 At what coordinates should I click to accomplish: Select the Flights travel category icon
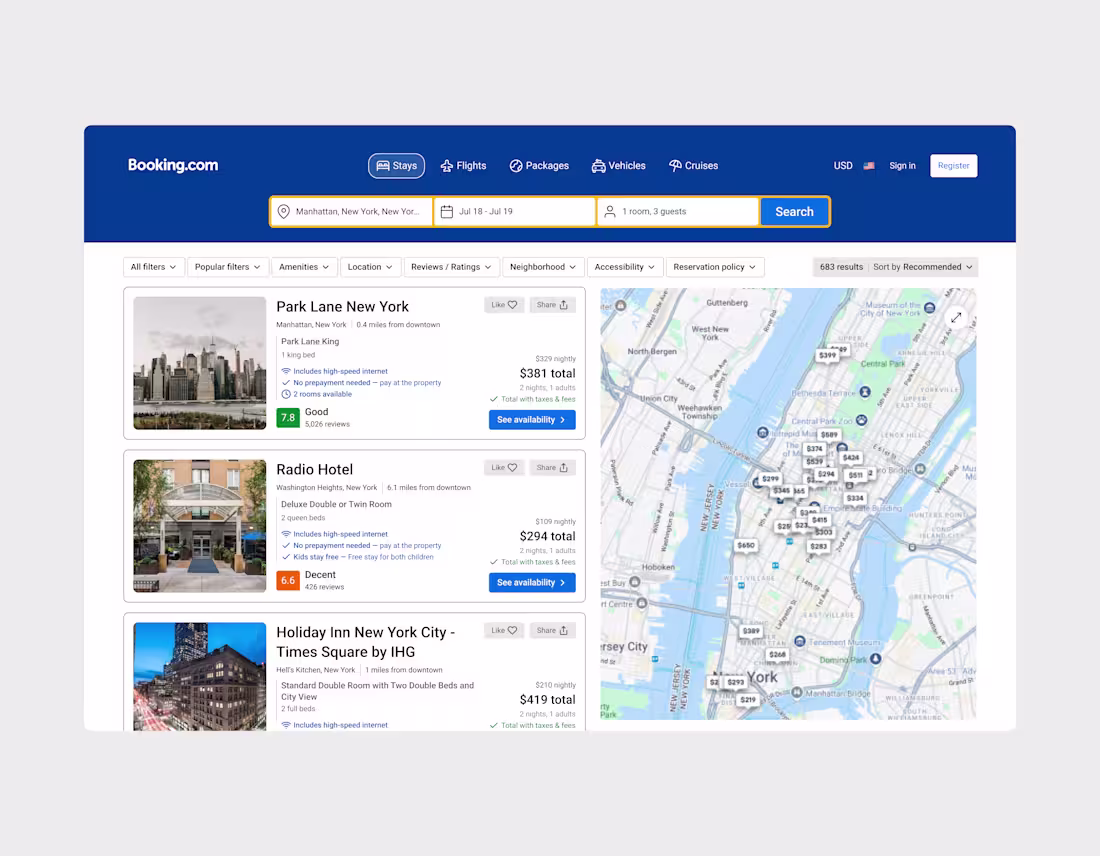click(x=447, y=165)
